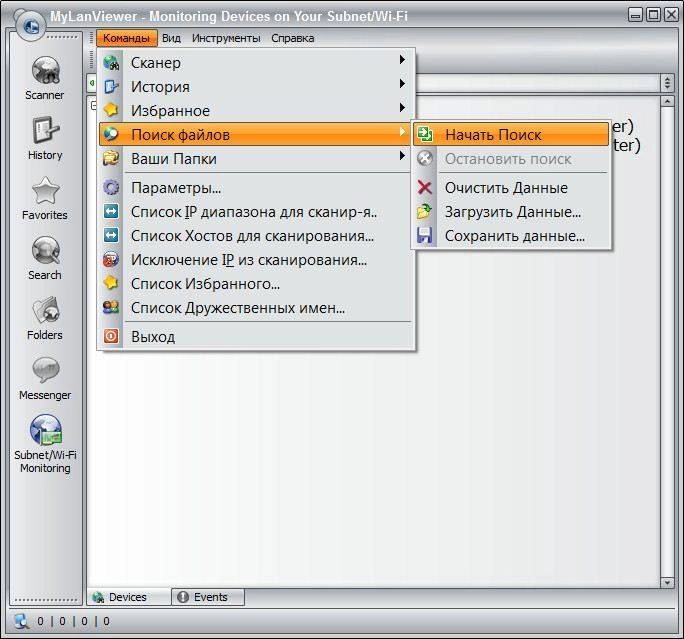Screen dimensions: 684x639
Task: Click red X icon beside Очистить Данные
Action: pos(425,188)
